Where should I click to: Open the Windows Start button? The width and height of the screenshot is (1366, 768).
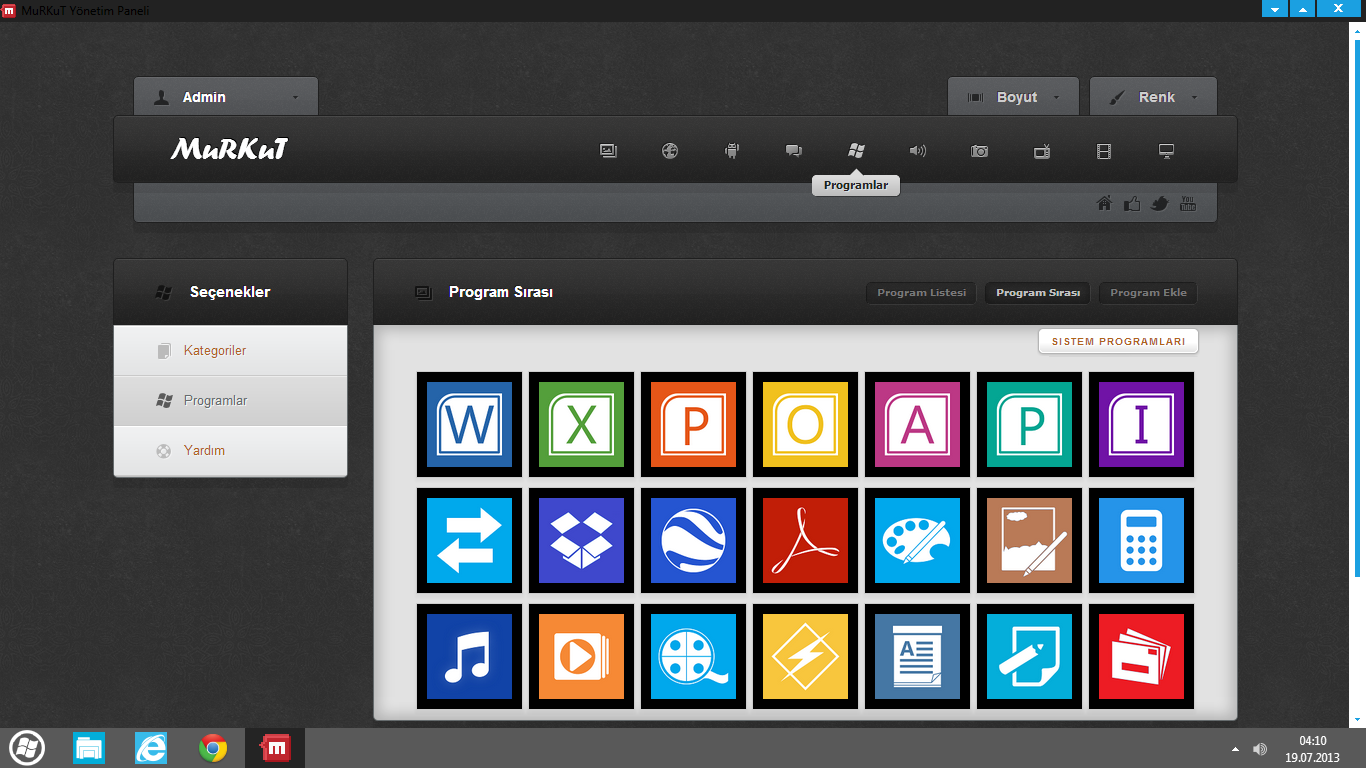[27, 748]
